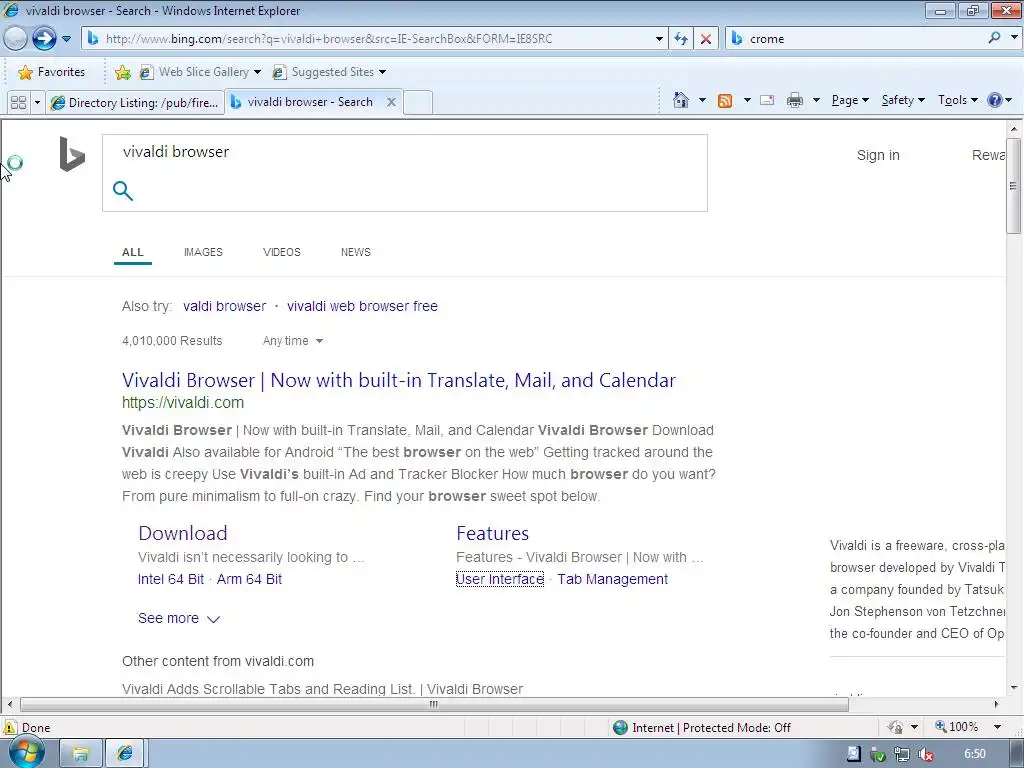Open the Safety menu
This screenshot has height=768, width=1024.
pyautogui.click(x=903, y=100)
